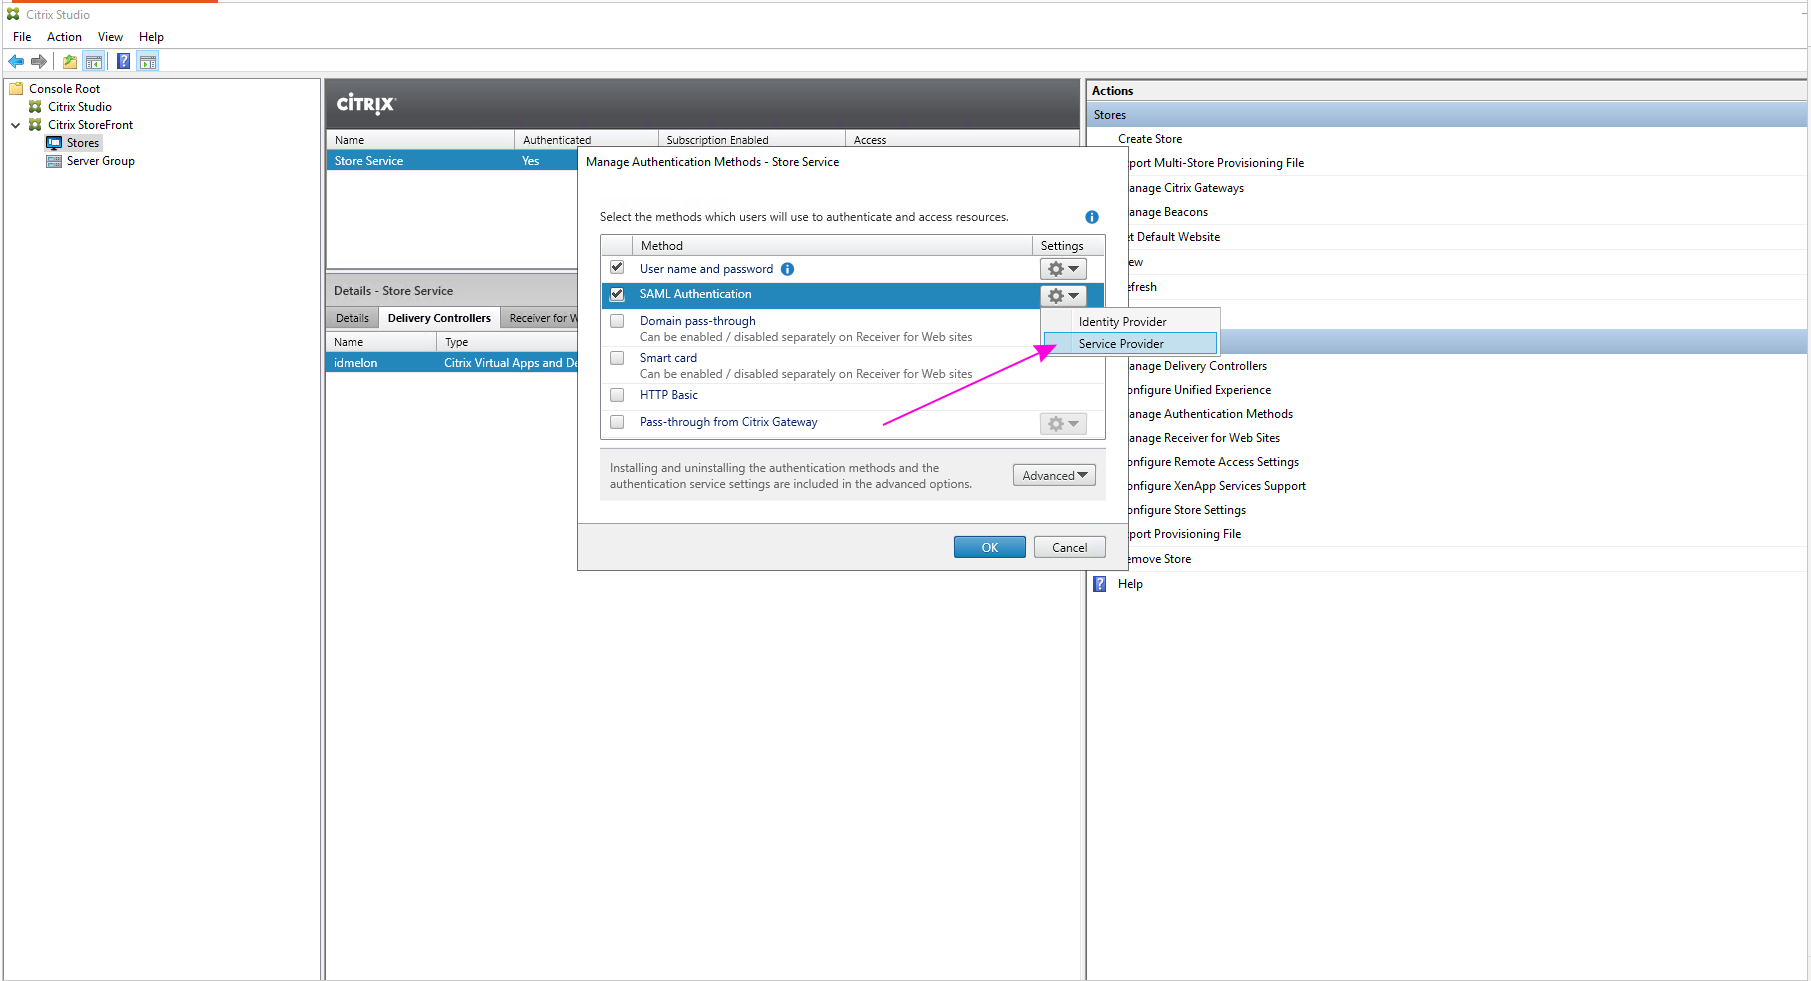Toggle the SAML Authentication checkbox

[617, 294]
